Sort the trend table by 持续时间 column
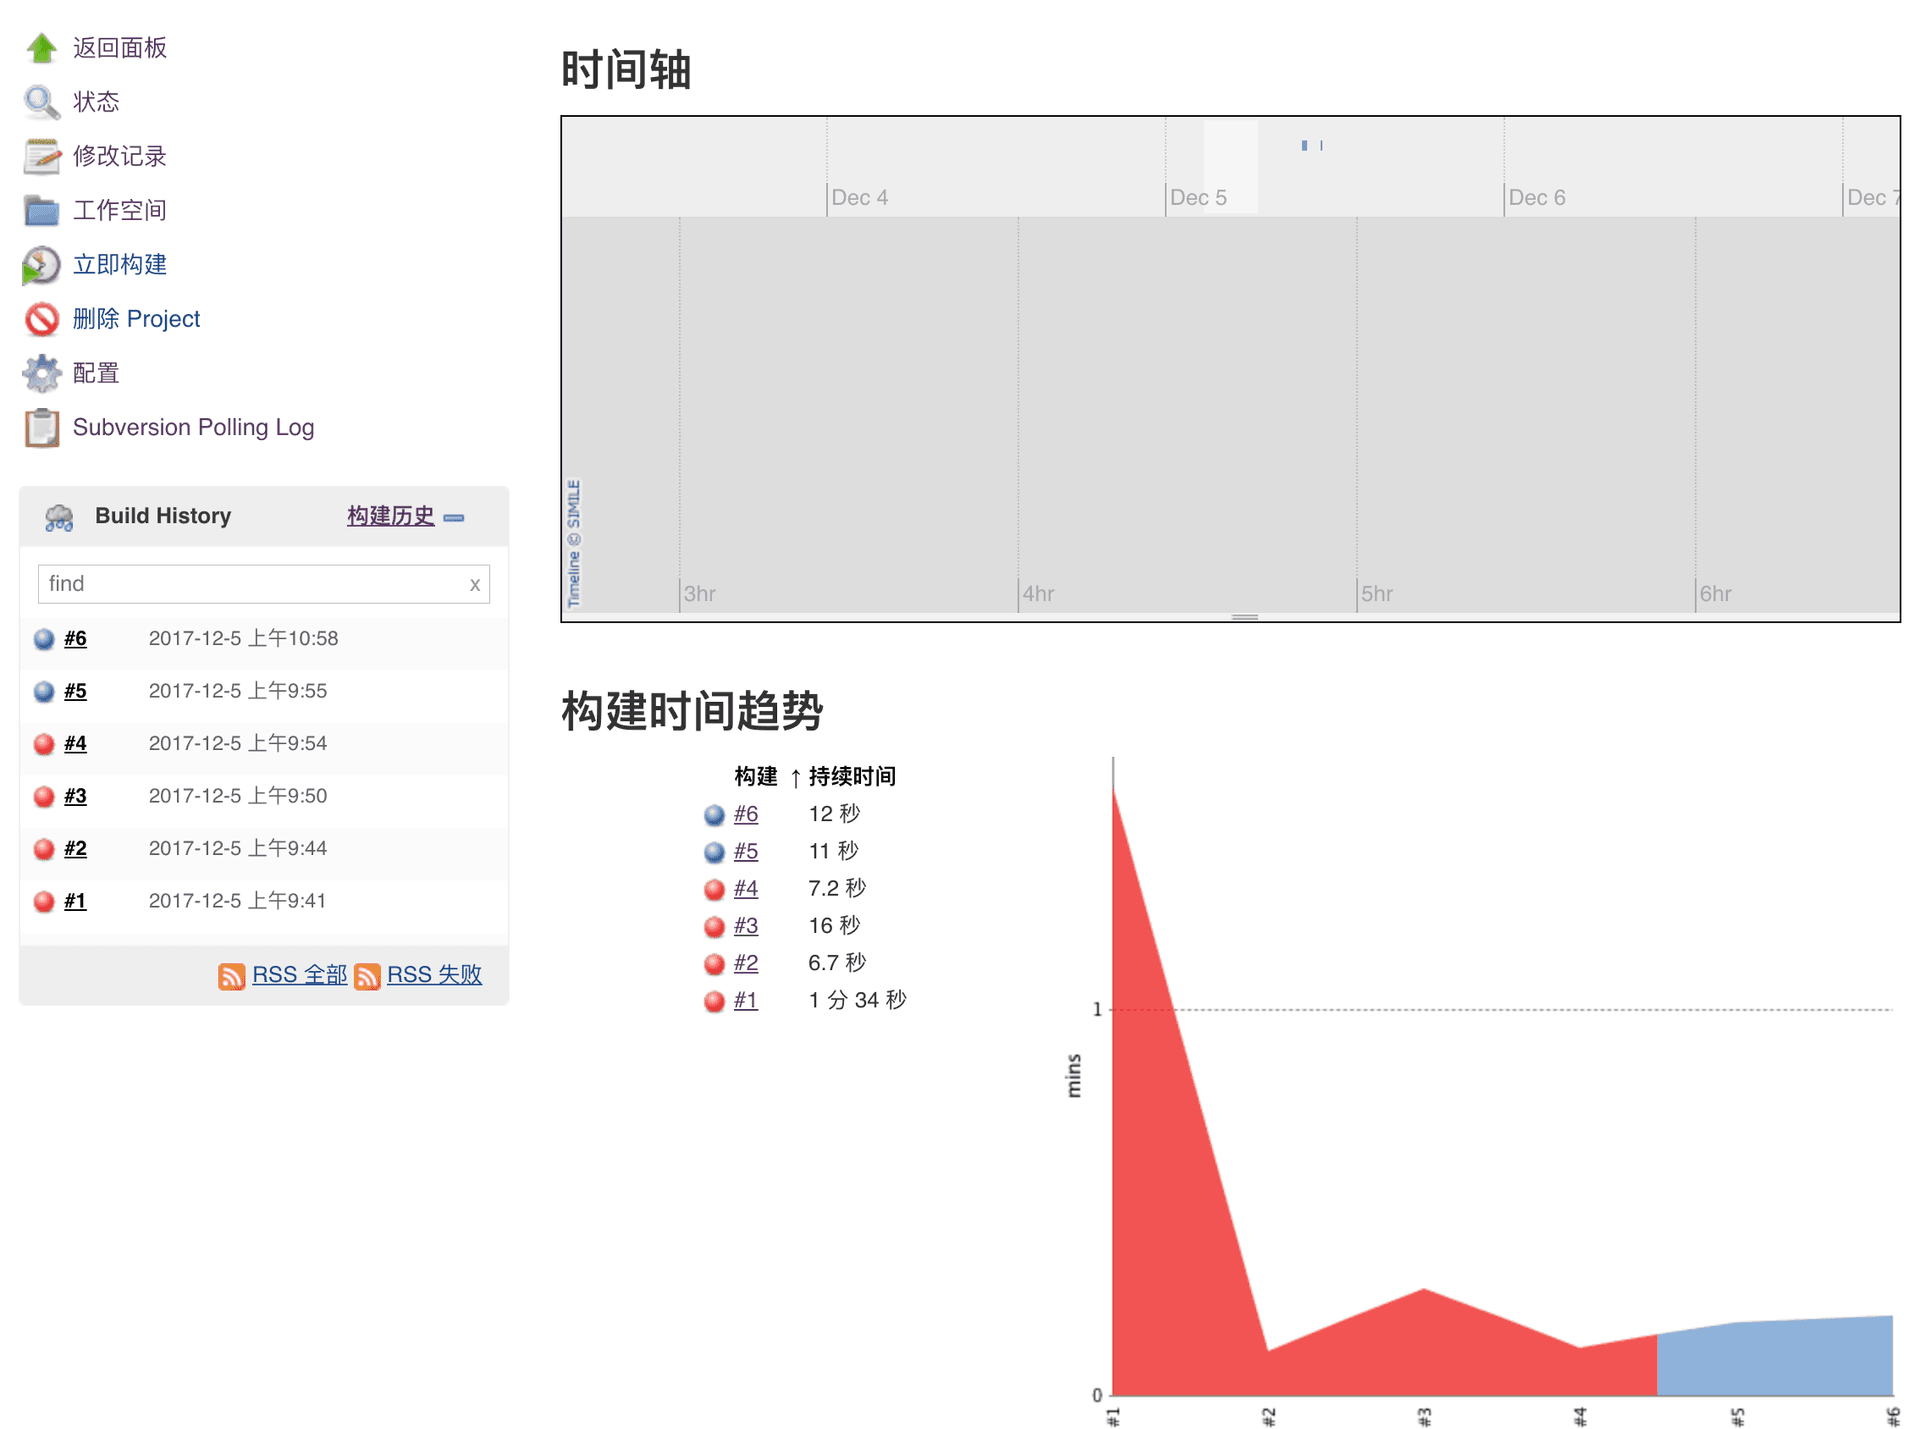The height and width of the screenshot is (1429, 1920). coord(851,776)
